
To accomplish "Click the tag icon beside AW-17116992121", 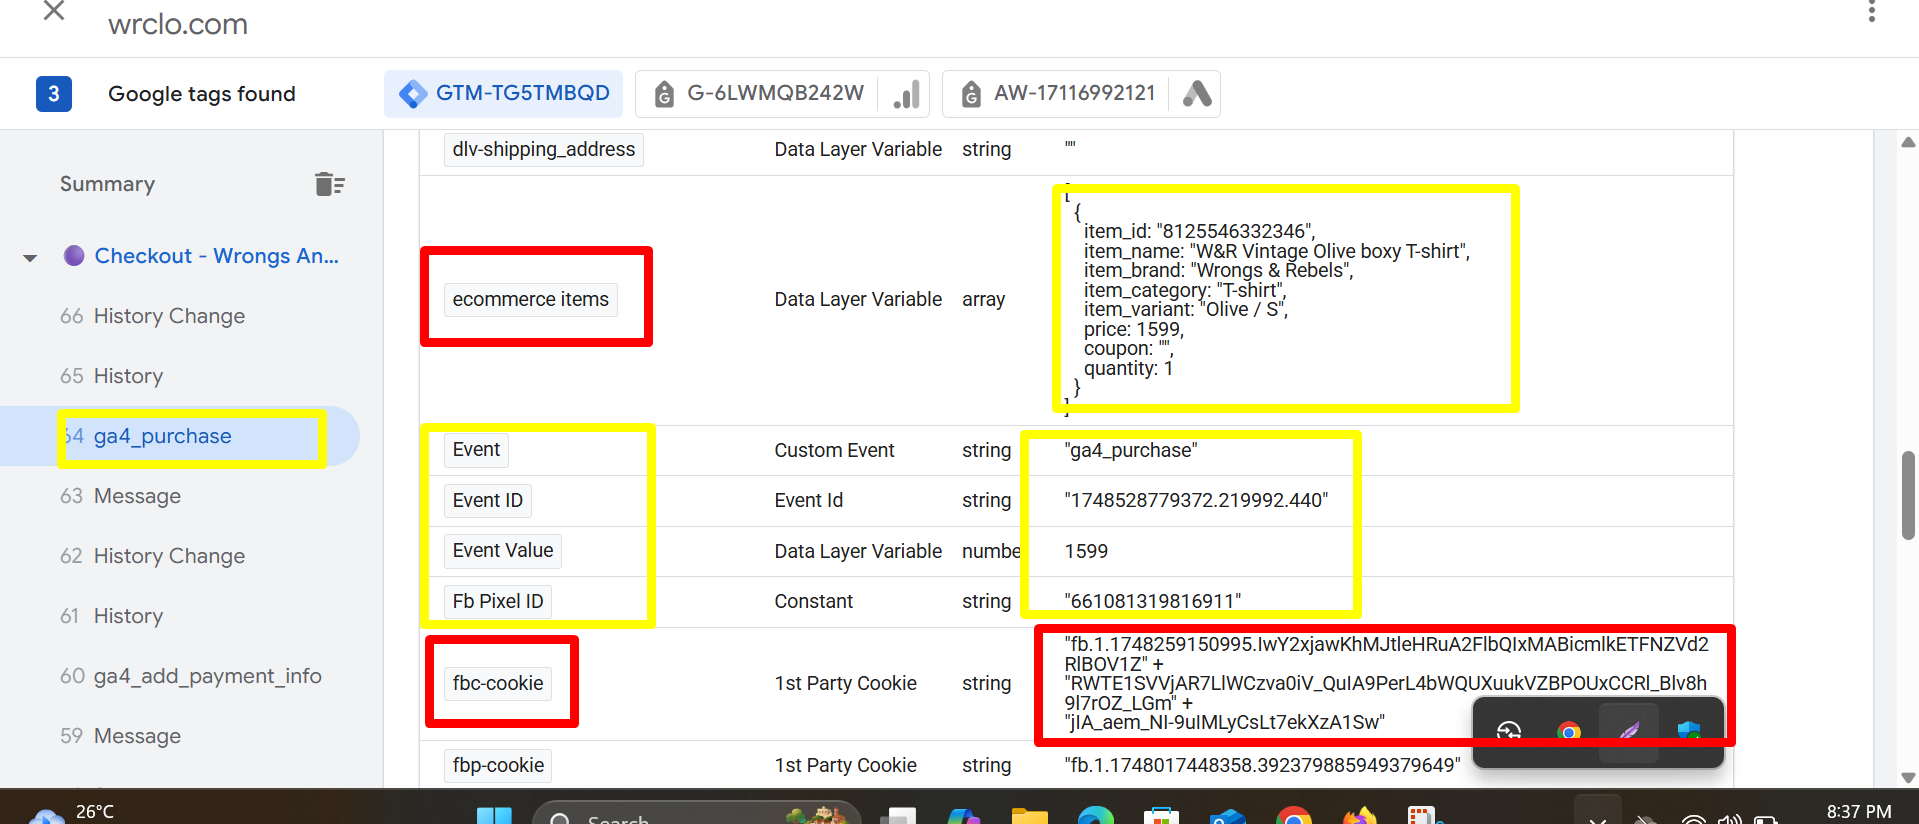I will click(971, 94).
